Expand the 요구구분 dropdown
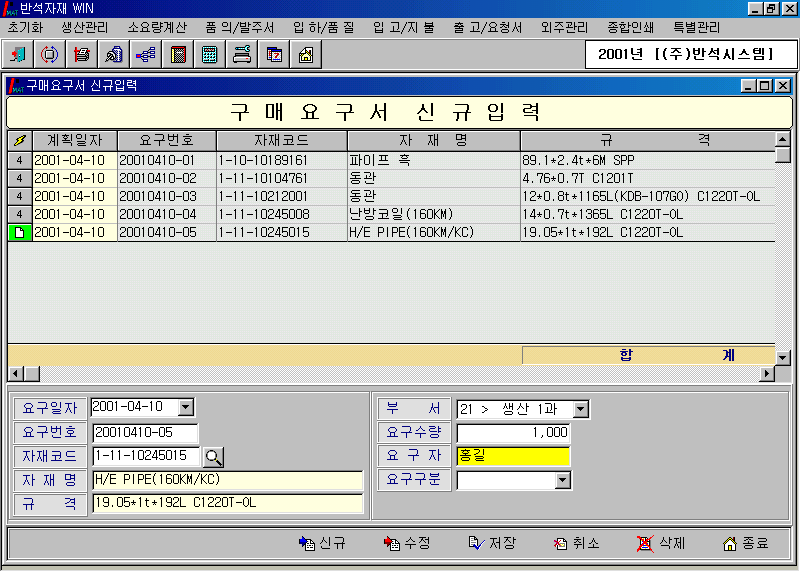The width and height of the screenshot is (800, 572). [x=562, y=481]
